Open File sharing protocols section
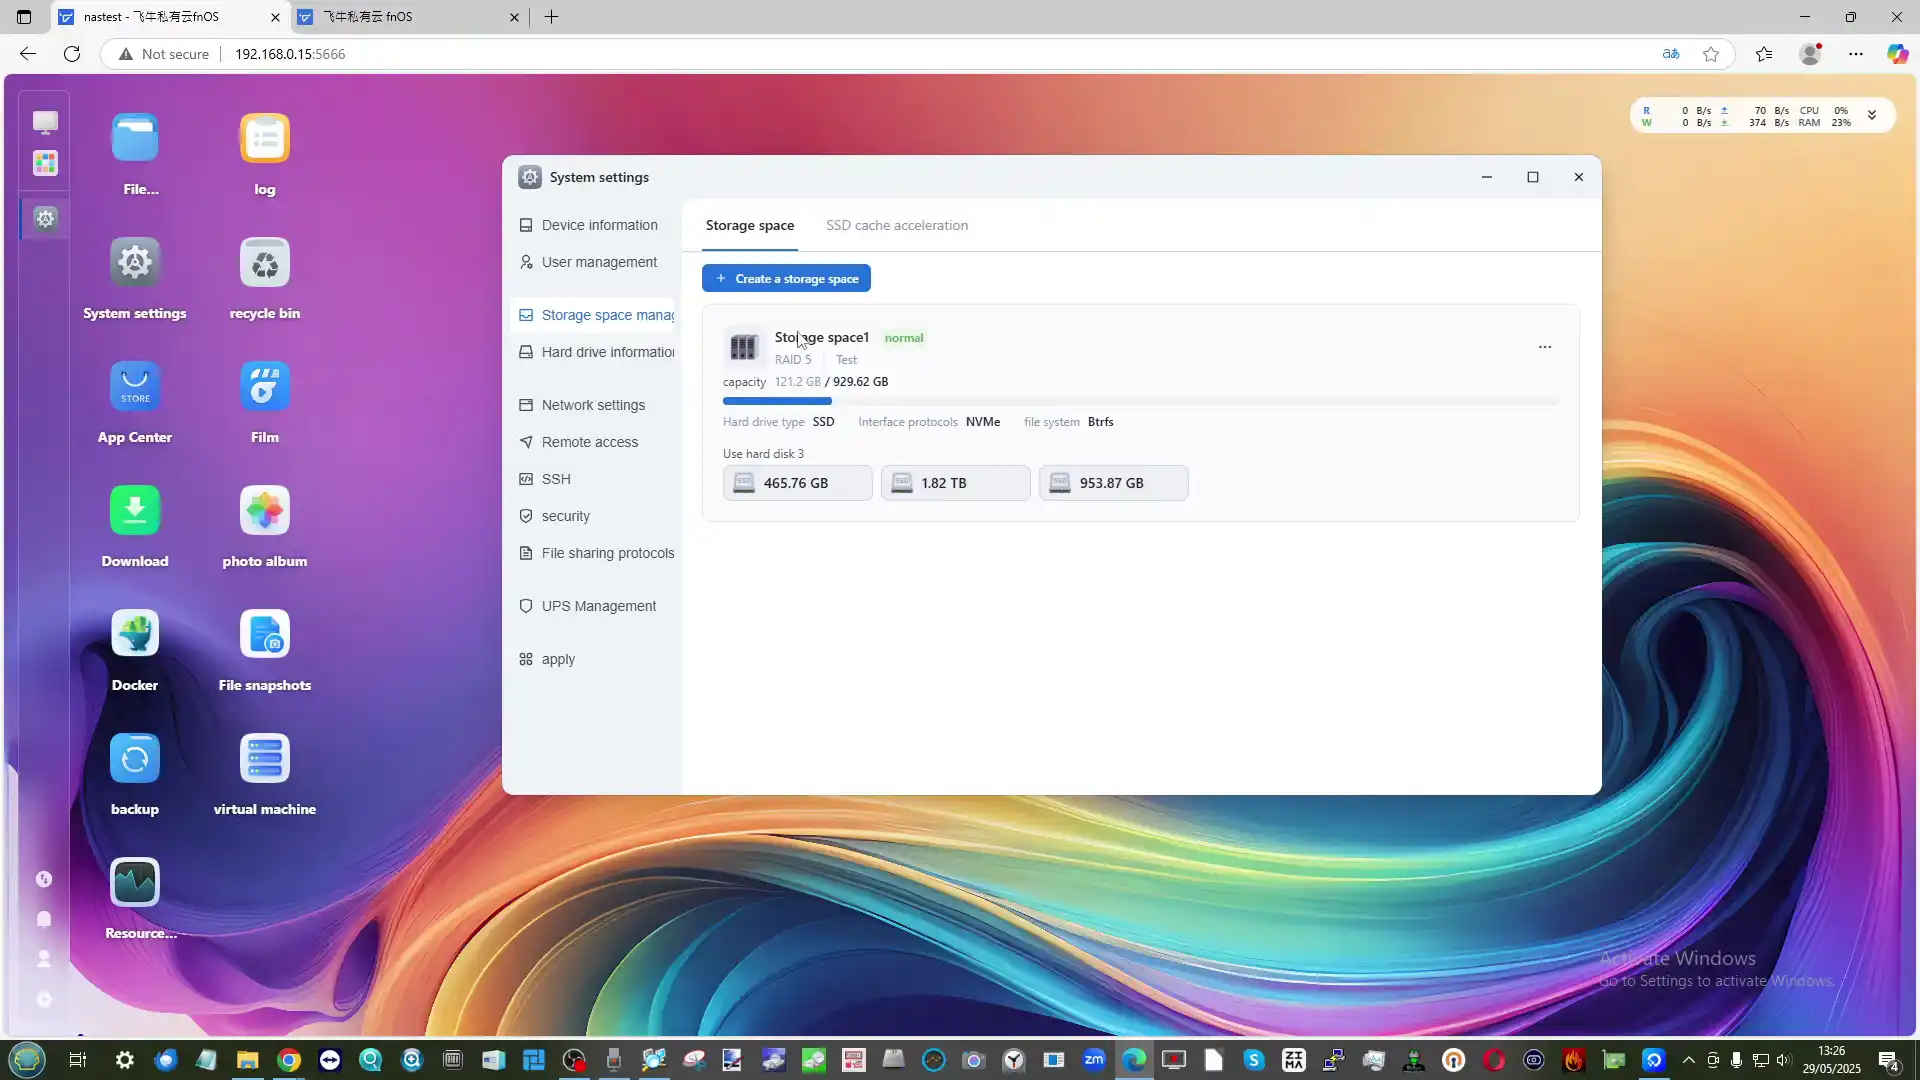 coord(593,554)
